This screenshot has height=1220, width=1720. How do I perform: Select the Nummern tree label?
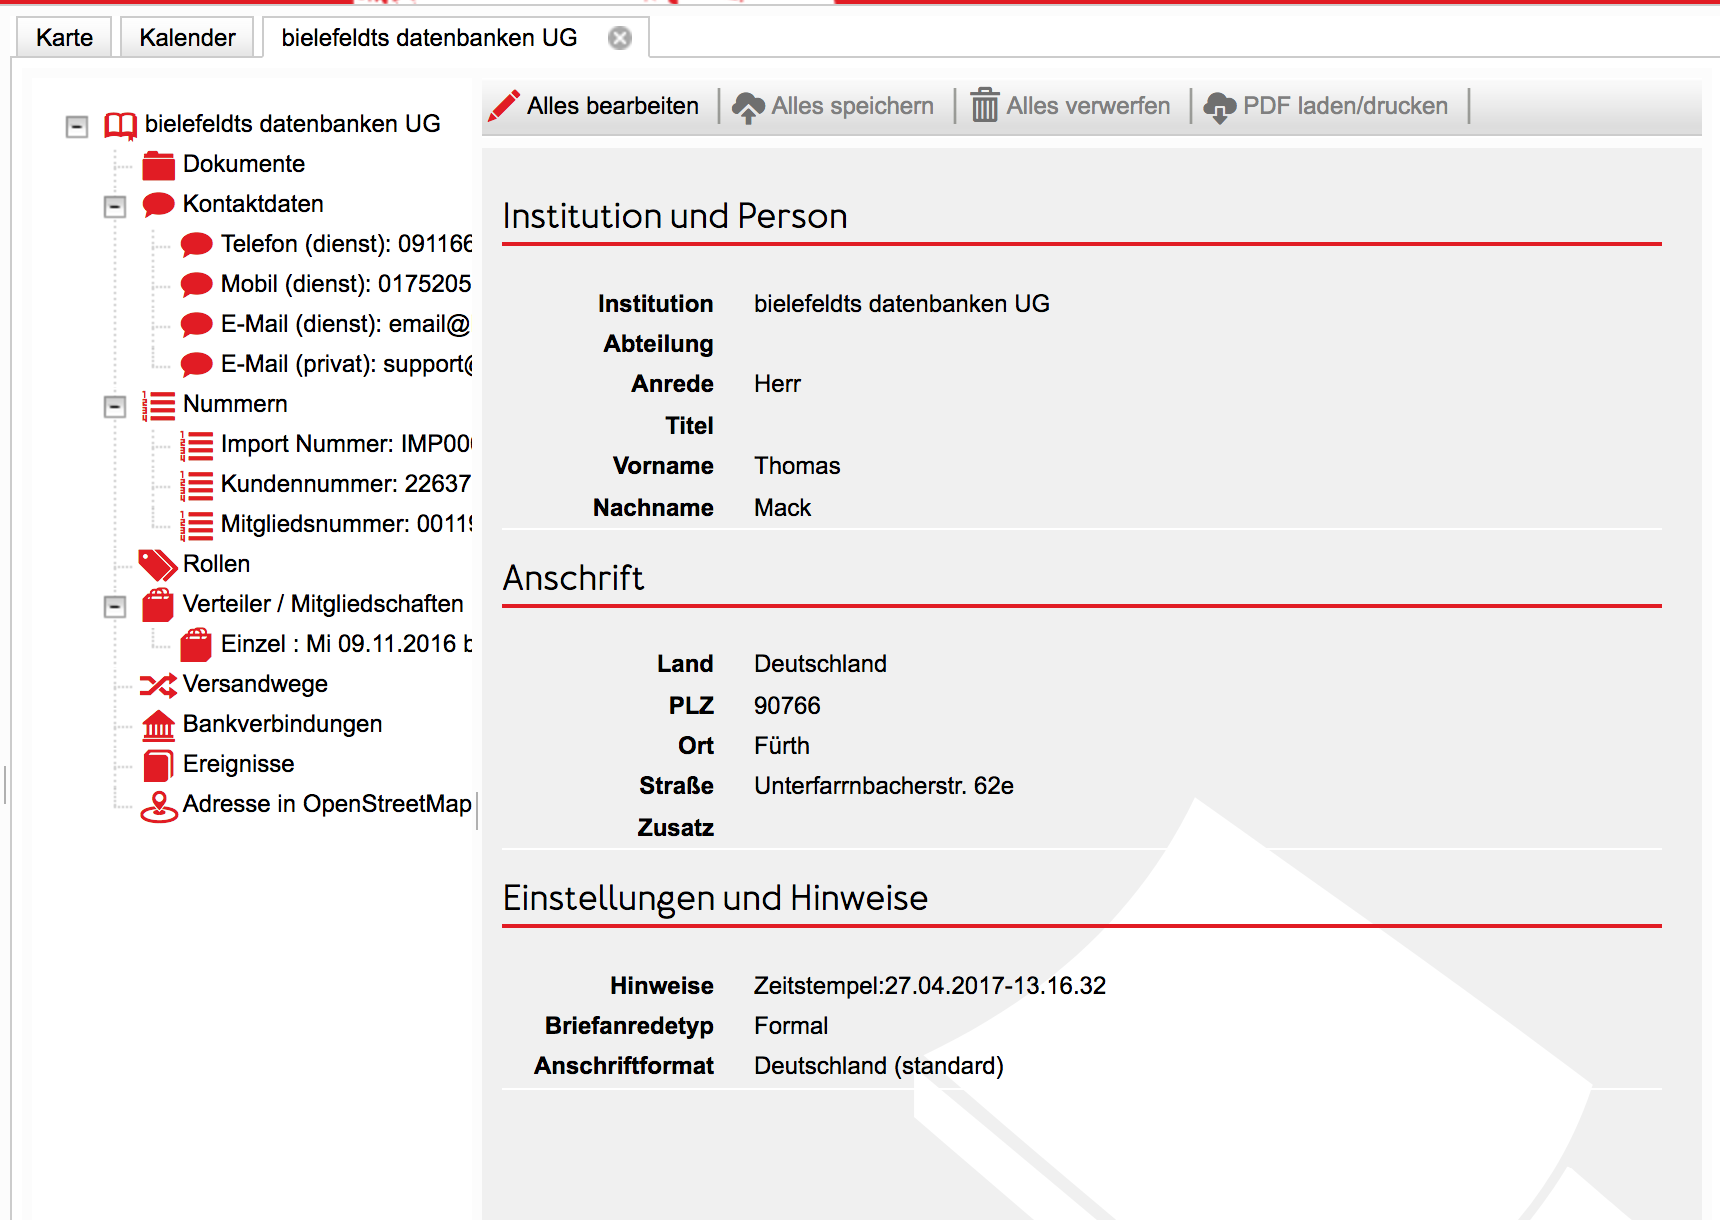pos(235,404)
